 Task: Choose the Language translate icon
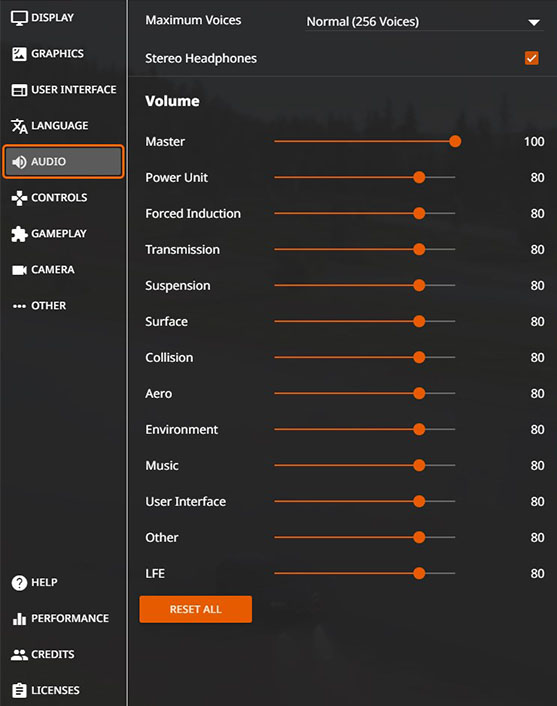pyautogui.click(x=19, y=126)
